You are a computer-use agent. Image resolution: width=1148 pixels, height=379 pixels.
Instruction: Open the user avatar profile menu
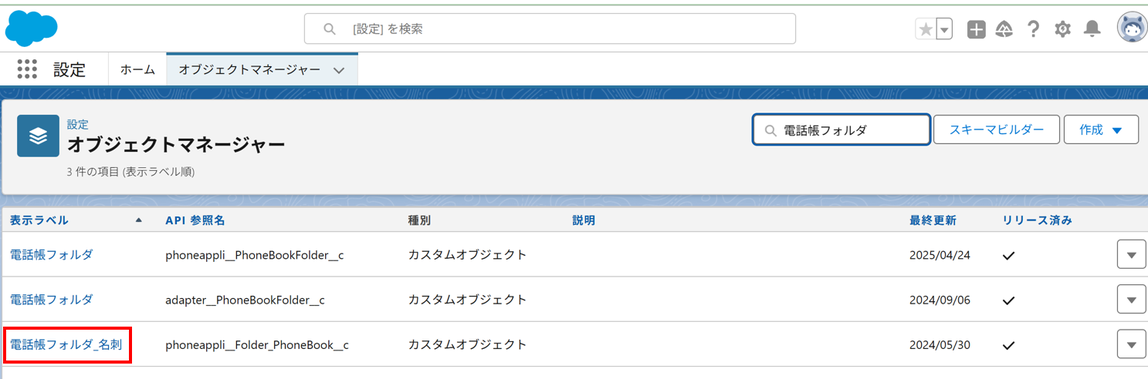(x=1131, y=29)
